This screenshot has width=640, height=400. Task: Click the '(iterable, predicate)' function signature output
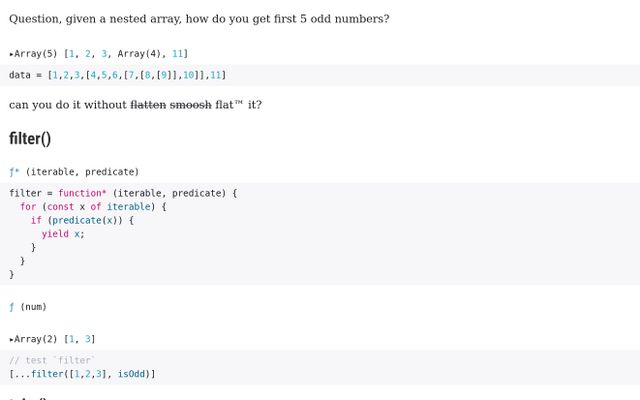82,172
